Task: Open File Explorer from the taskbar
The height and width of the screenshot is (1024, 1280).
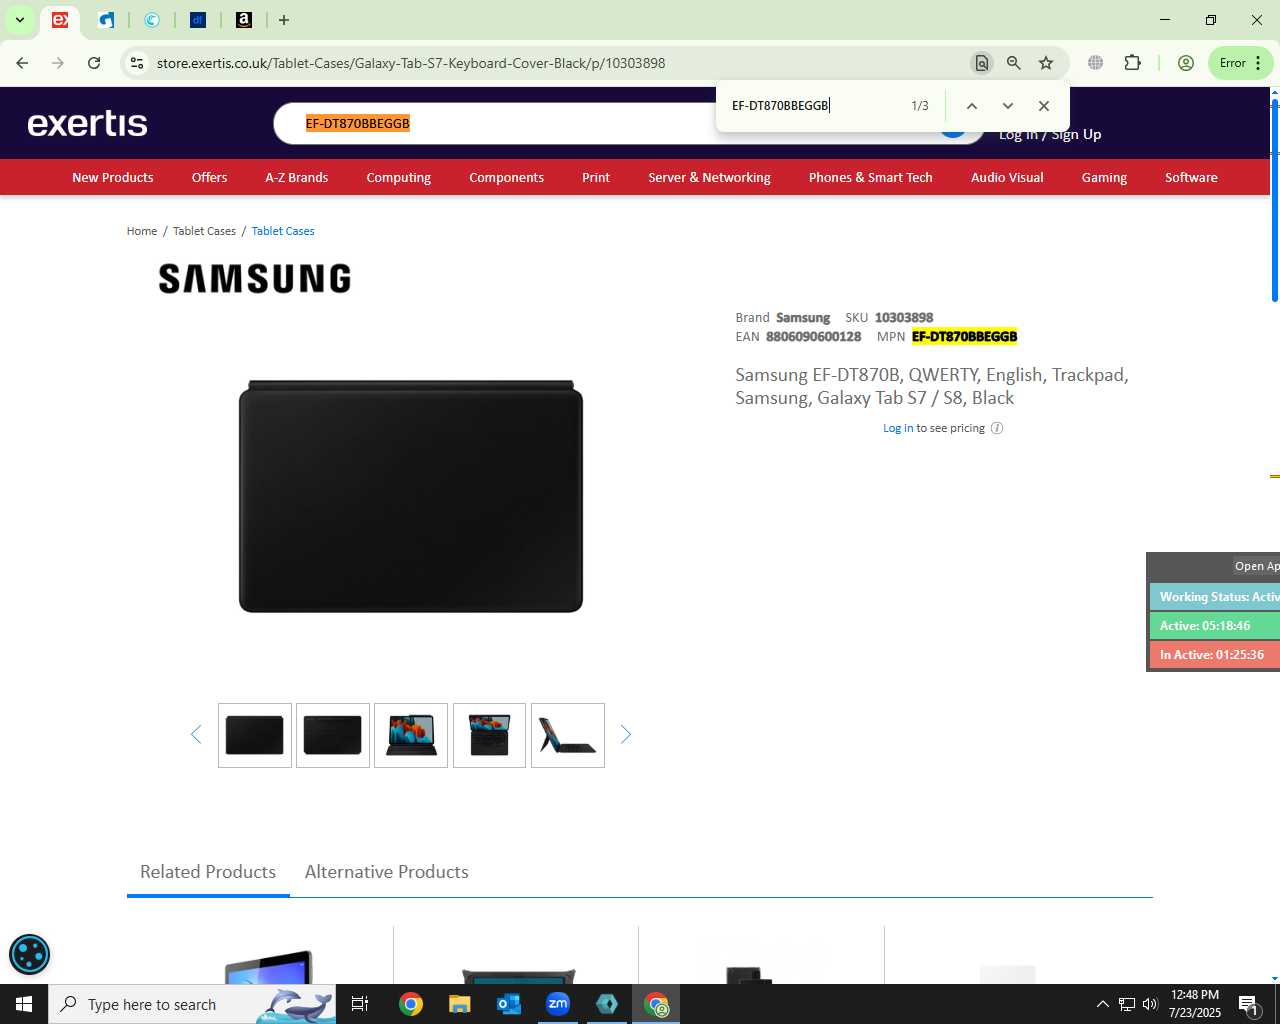Action: [x=459, y=1004]
